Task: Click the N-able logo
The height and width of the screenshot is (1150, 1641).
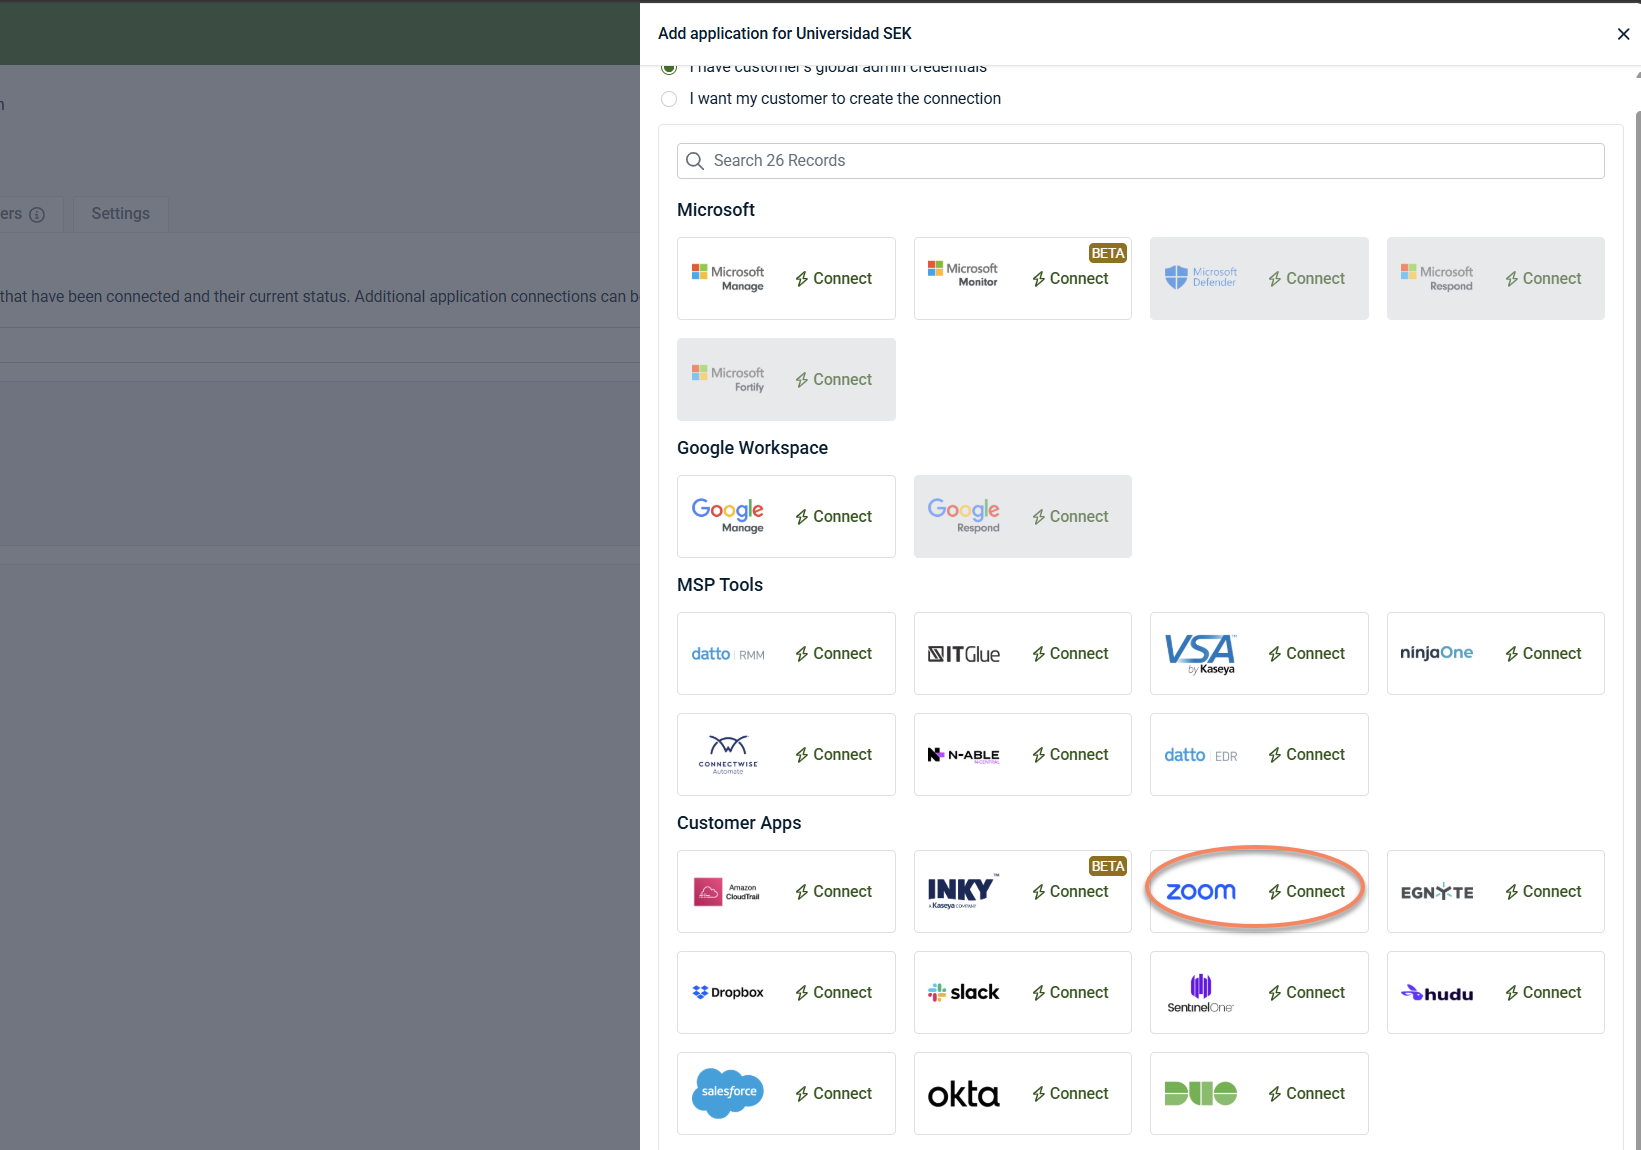Action: [x=964, y=755]
